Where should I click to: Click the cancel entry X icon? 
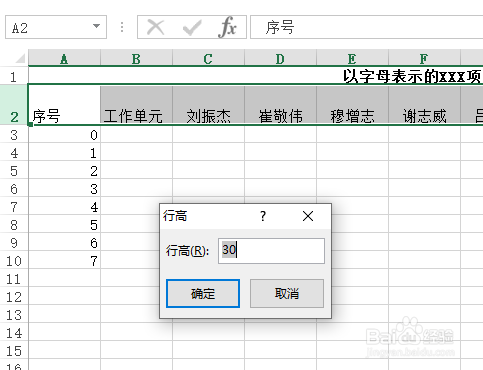(x=155, y=27)
